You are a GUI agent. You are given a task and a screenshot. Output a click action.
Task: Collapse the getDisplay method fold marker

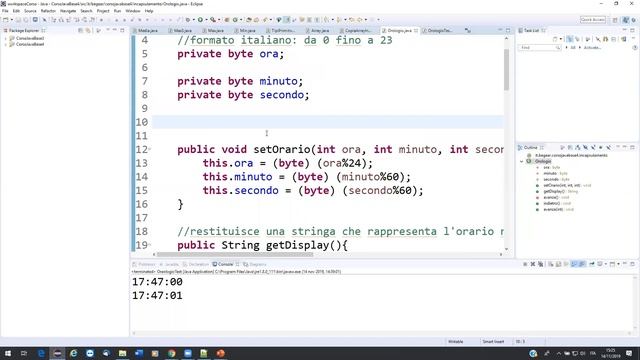pyautogui.click(x=149, y=245)
